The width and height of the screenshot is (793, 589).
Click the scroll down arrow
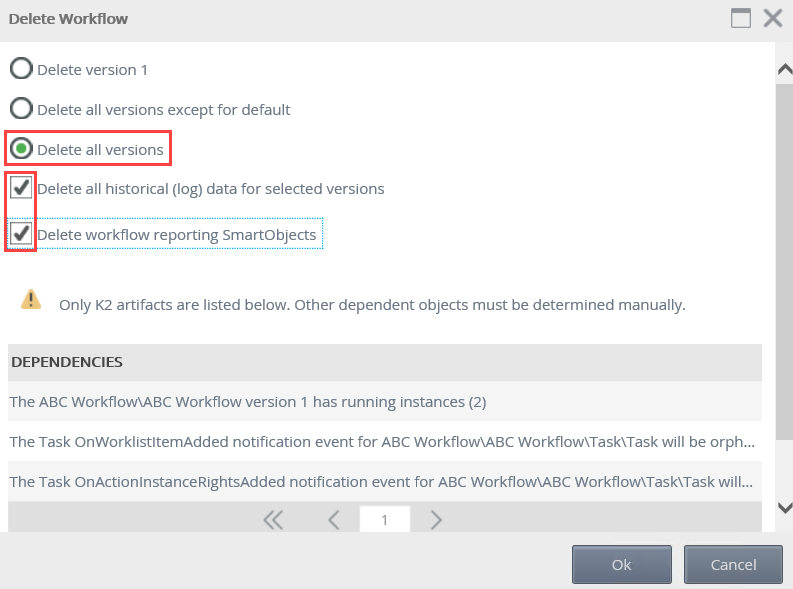[785, 508]
